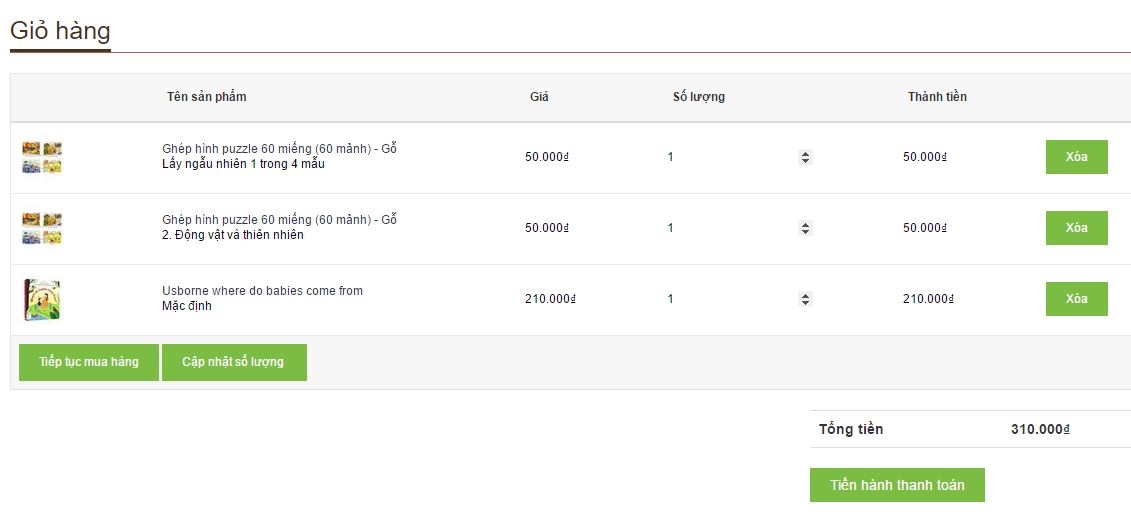Open Usborne where do babies come from
The width and height of the screenshot is (1131, 528).
pyautogui.click(x=262, y=291)
